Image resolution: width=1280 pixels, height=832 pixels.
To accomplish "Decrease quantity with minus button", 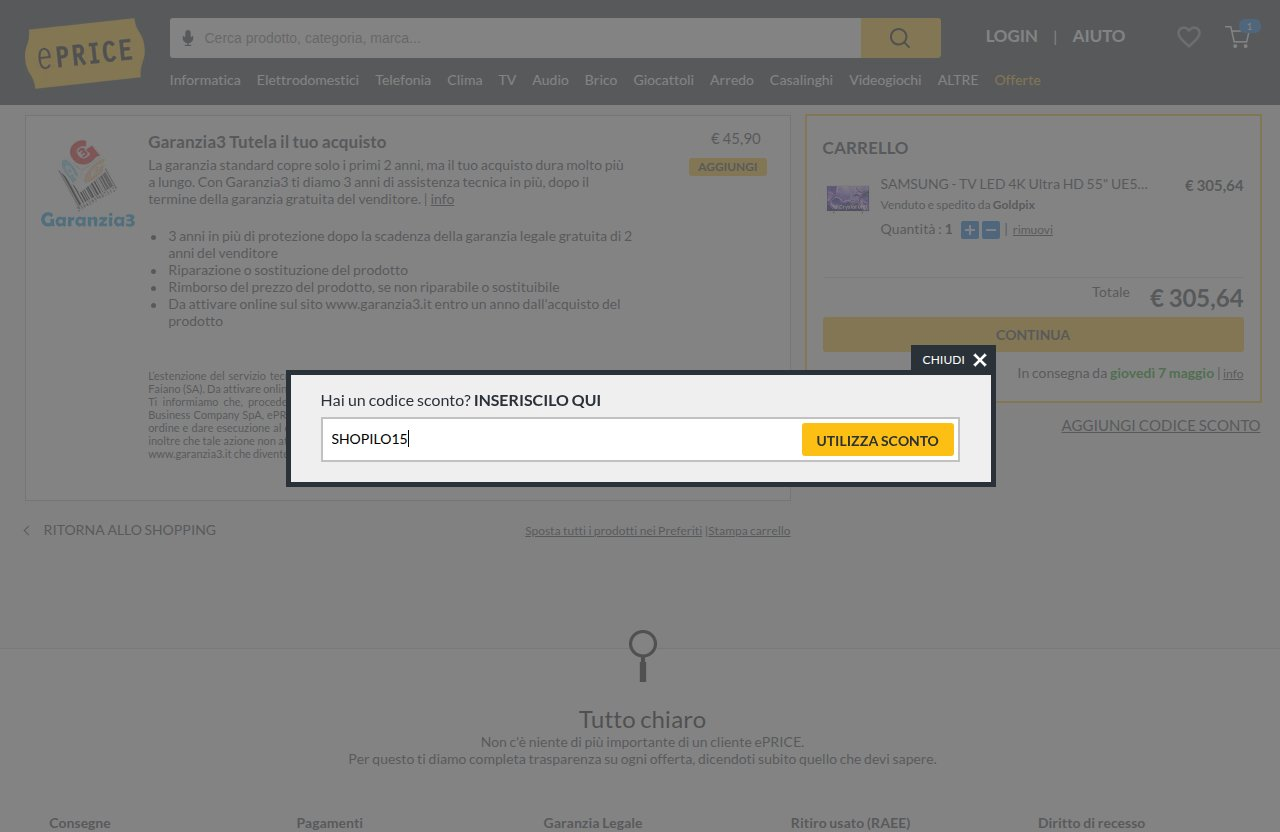I will 991,230.
